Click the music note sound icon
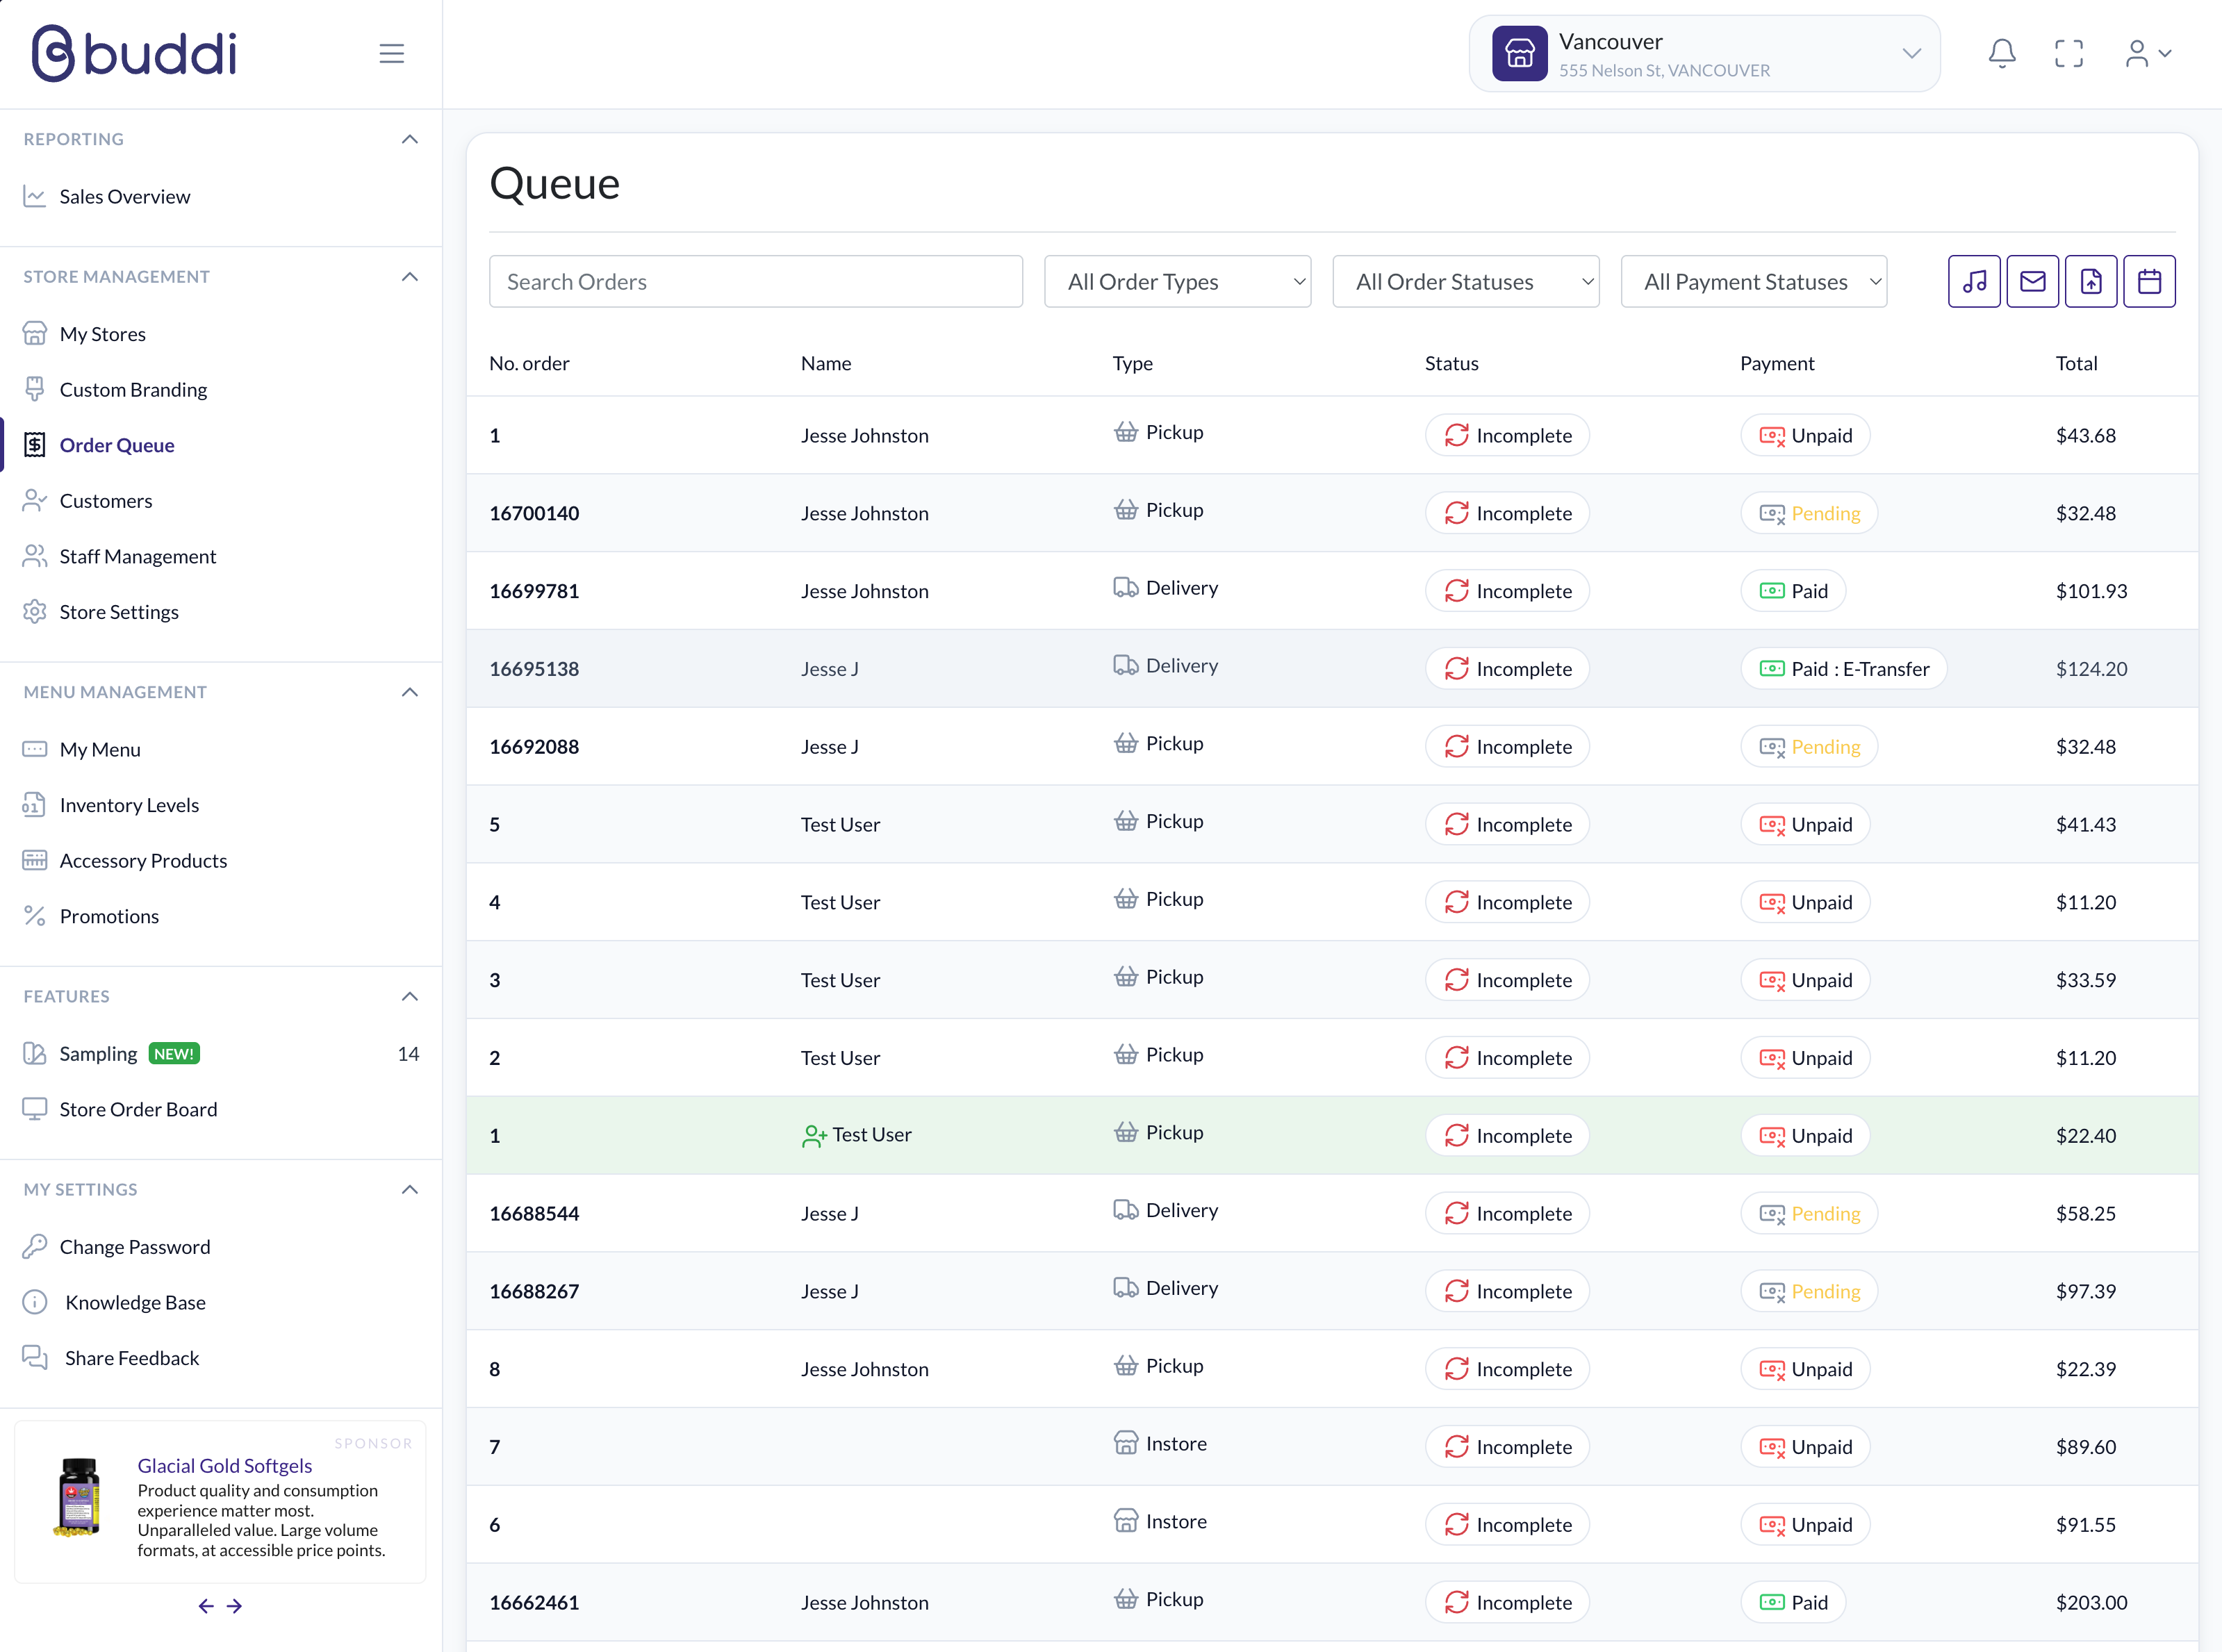This screenshot has height=1652, width=2222. (x=1973, y=282)
